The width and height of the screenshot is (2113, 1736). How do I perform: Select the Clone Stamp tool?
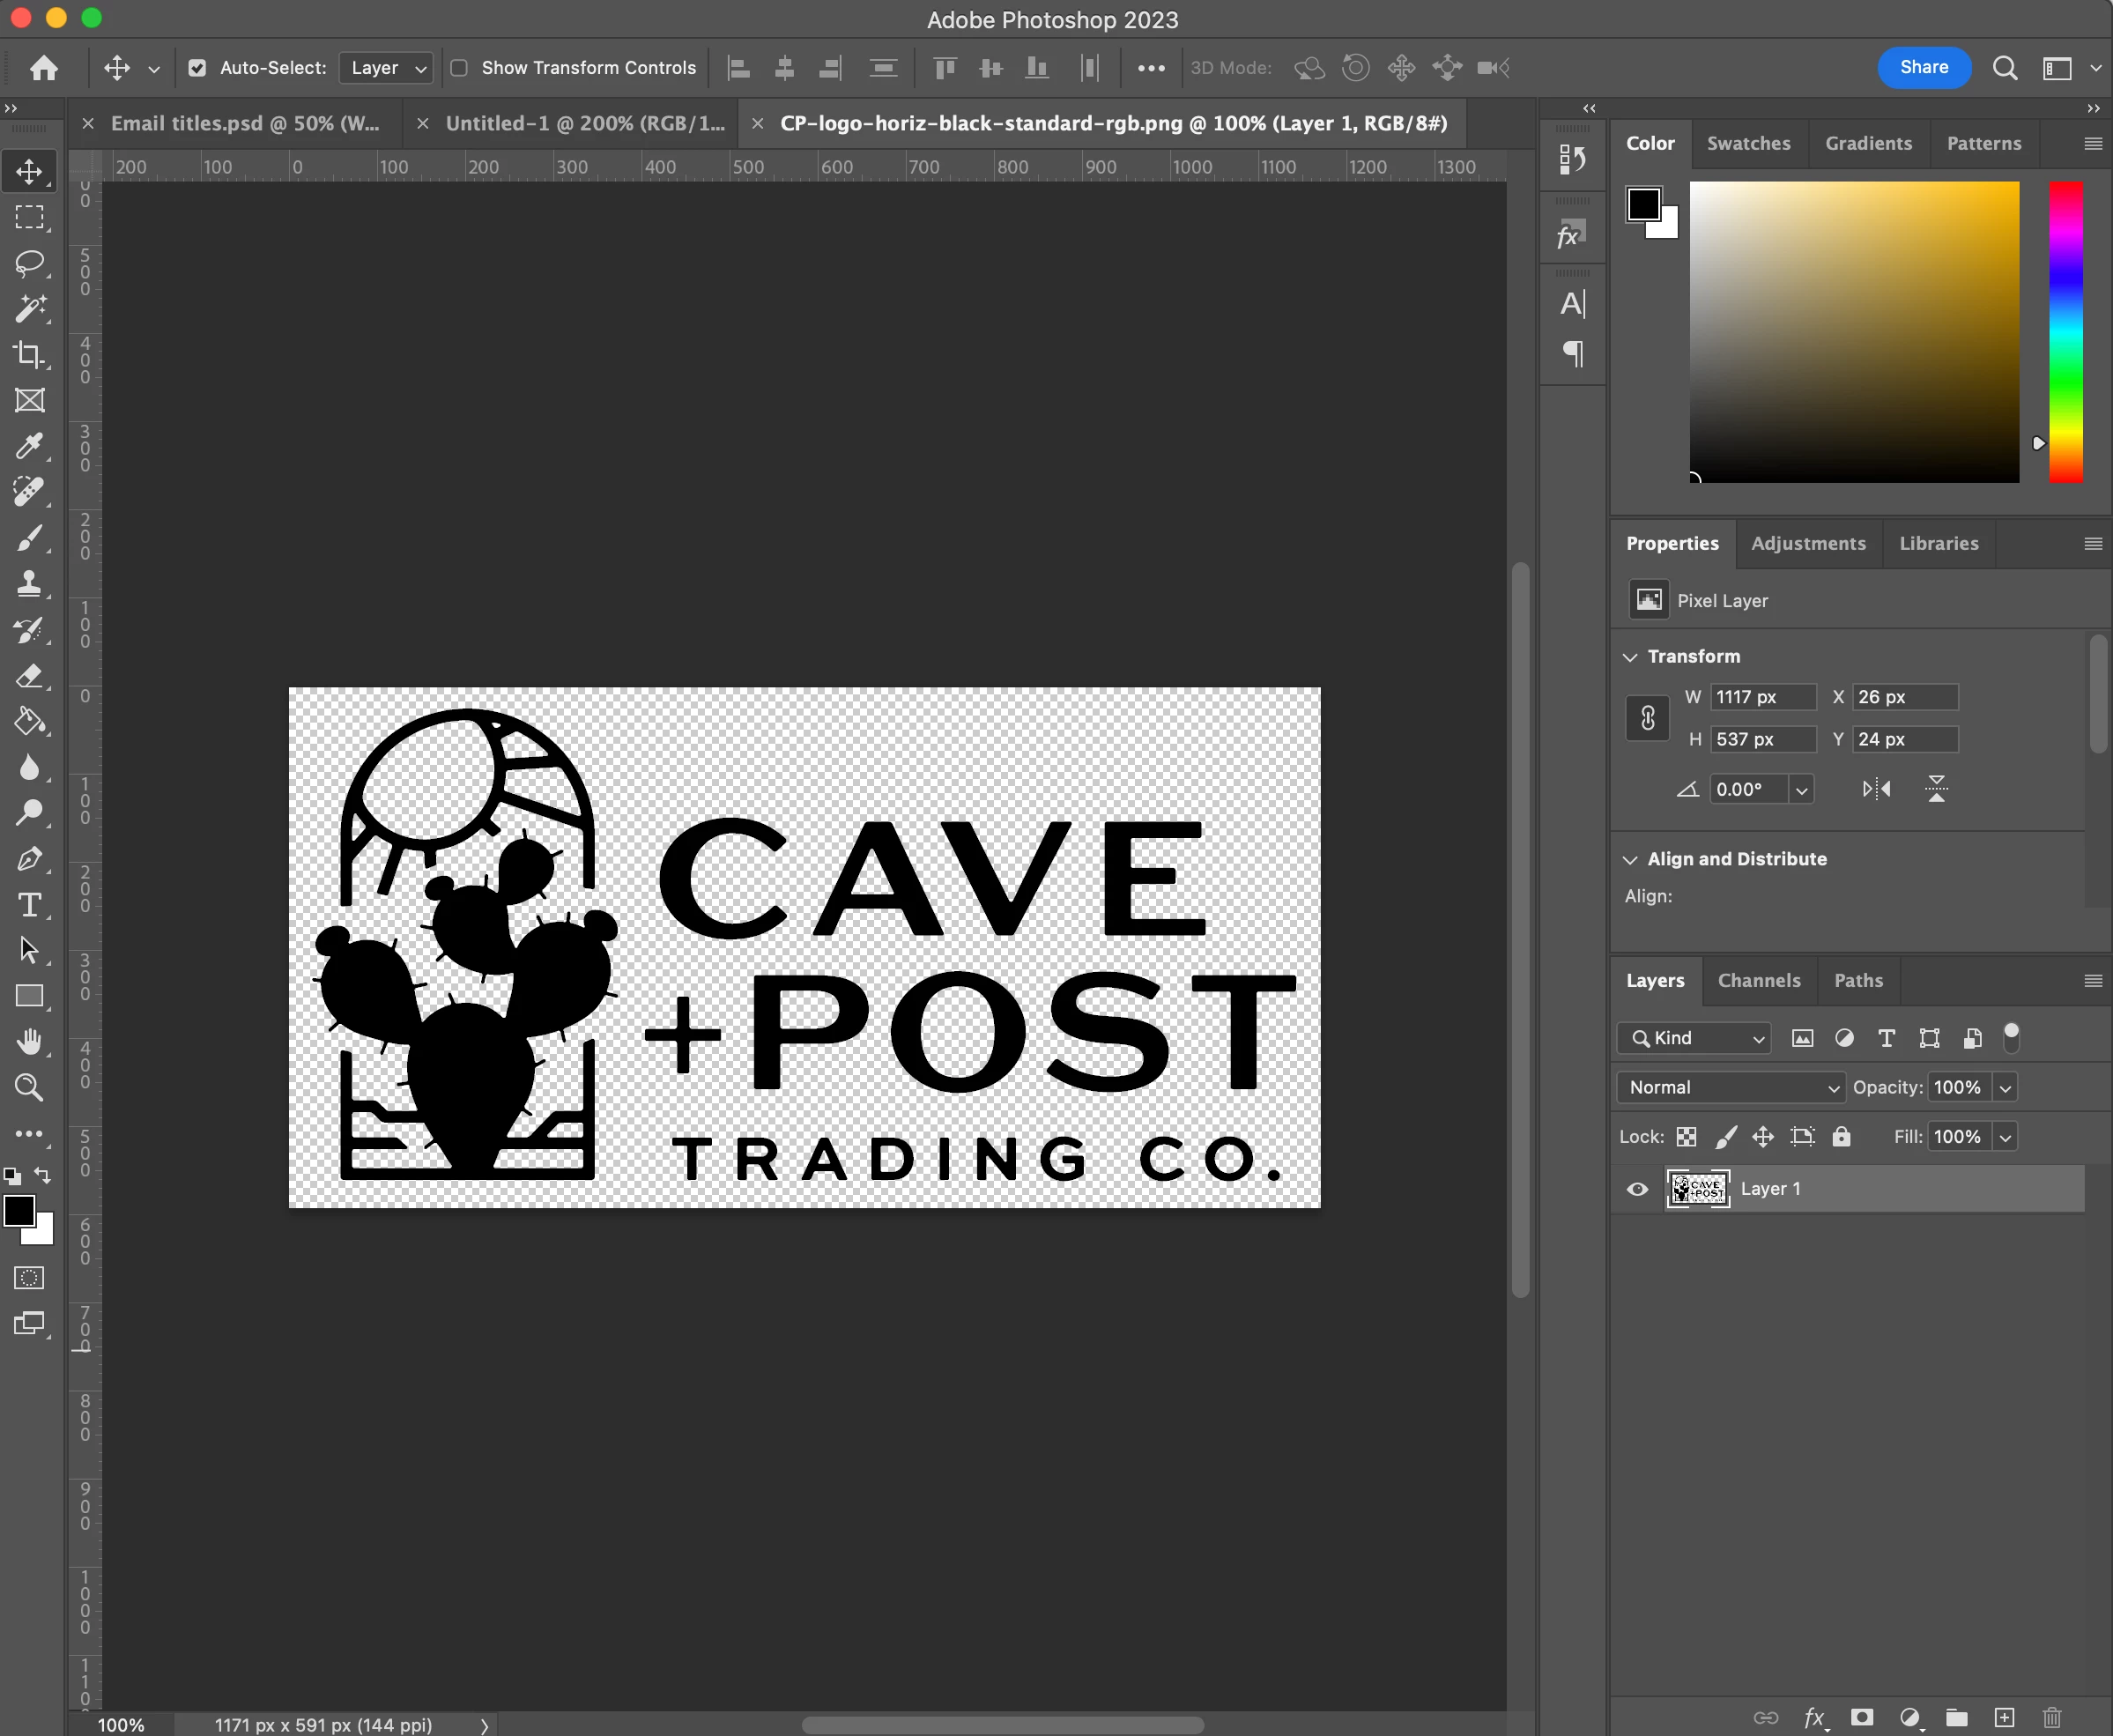pyautogui.click(x=29, y=584)
